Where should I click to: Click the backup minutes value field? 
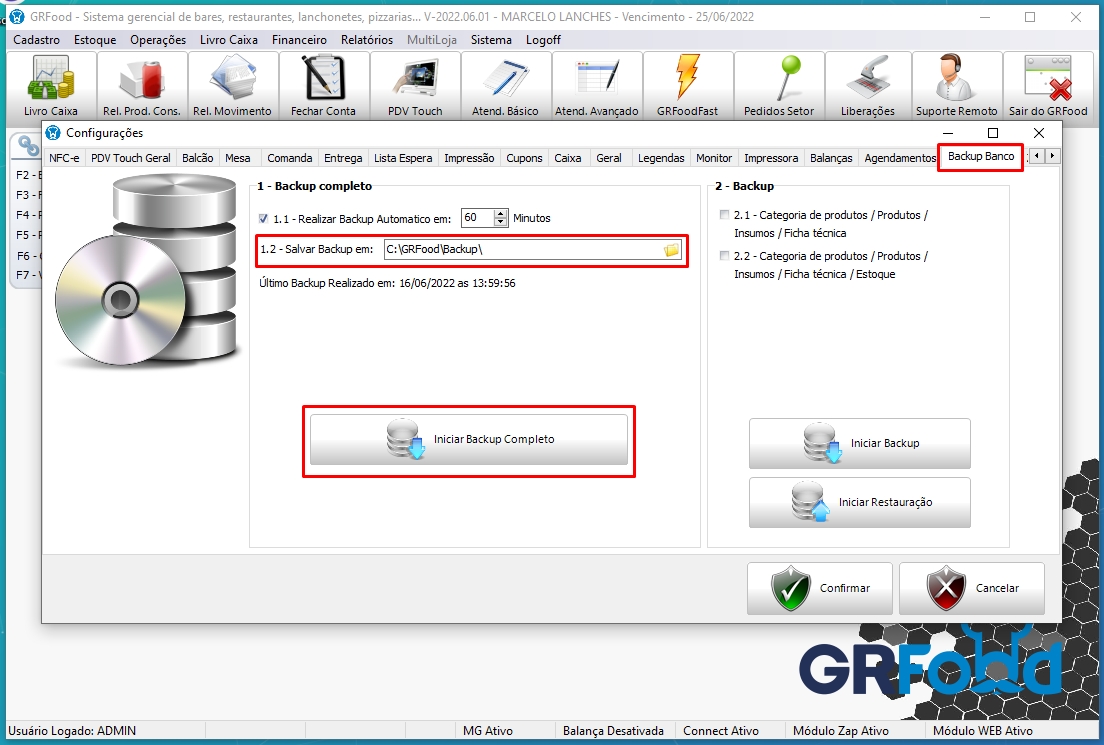coord(478,218)
